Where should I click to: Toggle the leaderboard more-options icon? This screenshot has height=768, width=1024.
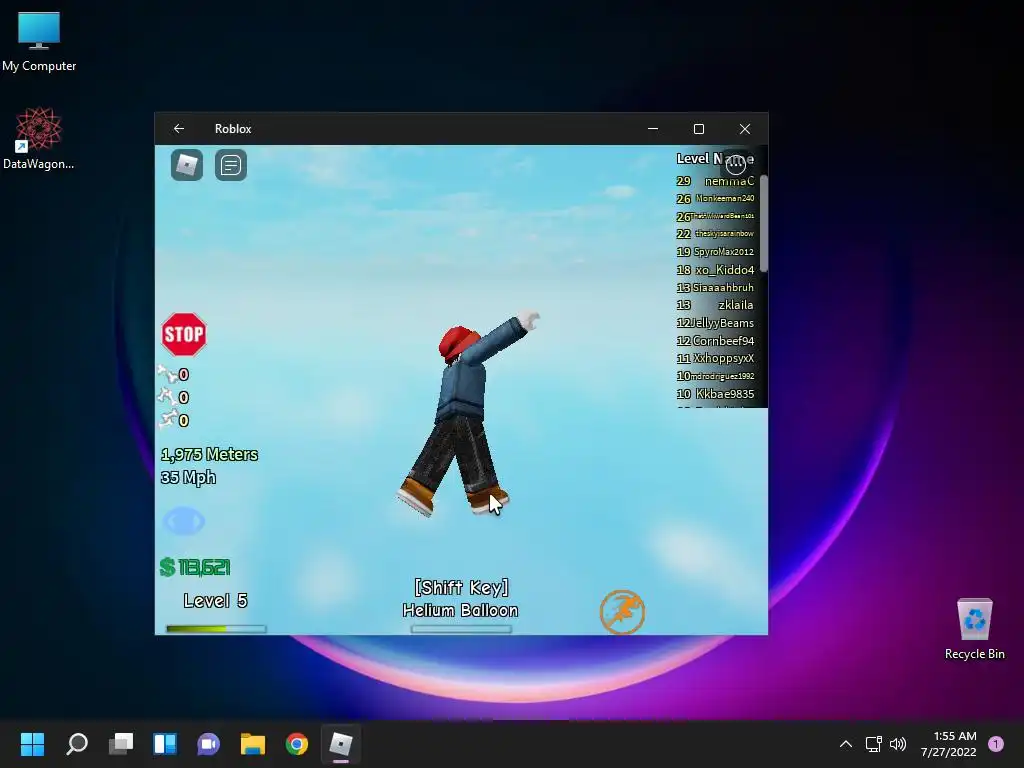736,164
